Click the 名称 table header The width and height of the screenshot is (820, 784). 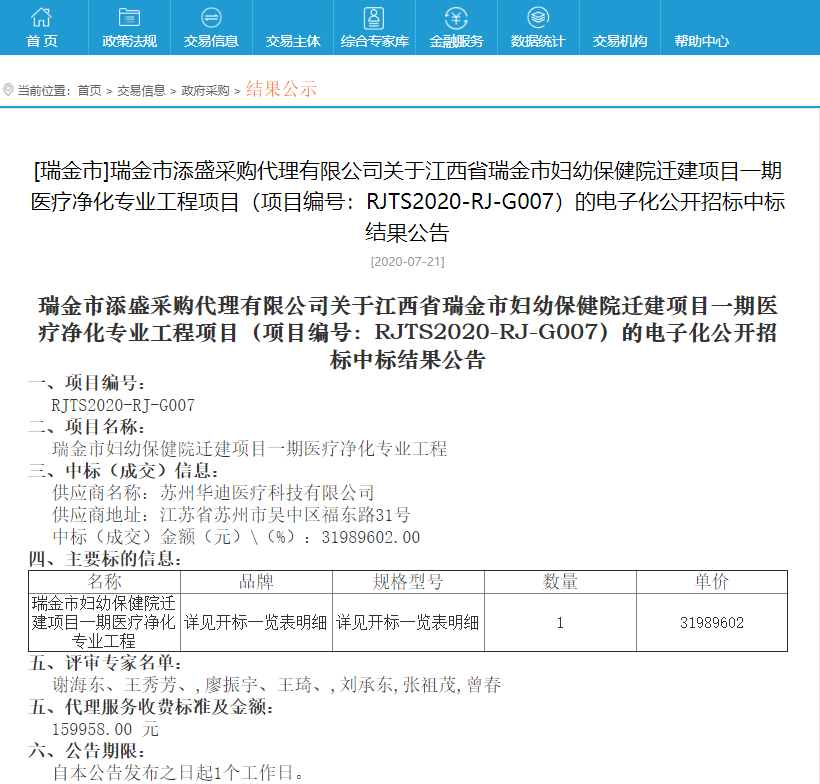(x=105, y=582)
